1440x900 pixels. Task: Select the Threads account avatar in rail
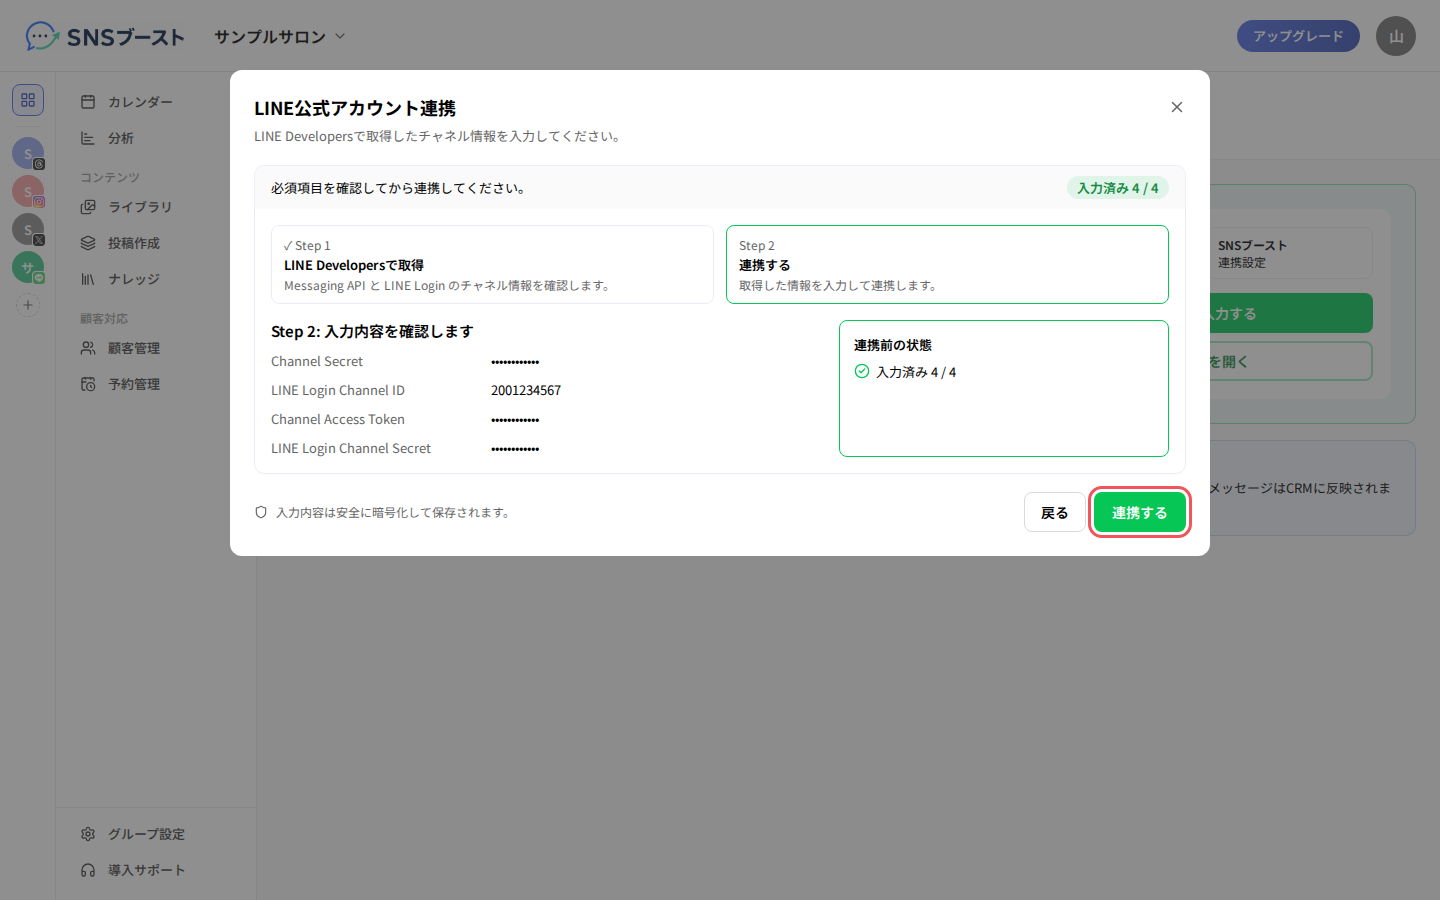coord(28,153)
